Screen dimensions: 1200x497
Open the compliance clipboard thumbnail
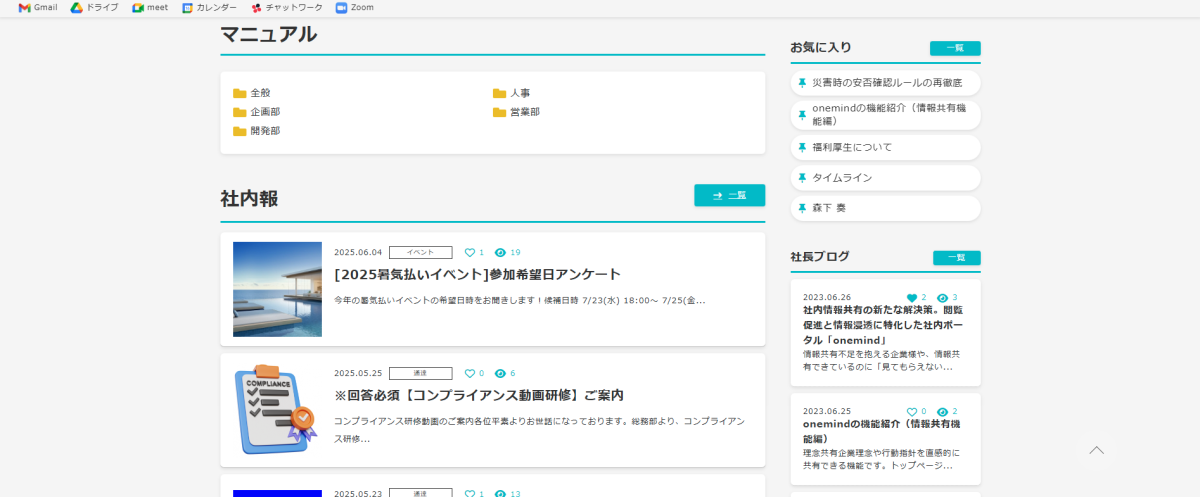277,409
